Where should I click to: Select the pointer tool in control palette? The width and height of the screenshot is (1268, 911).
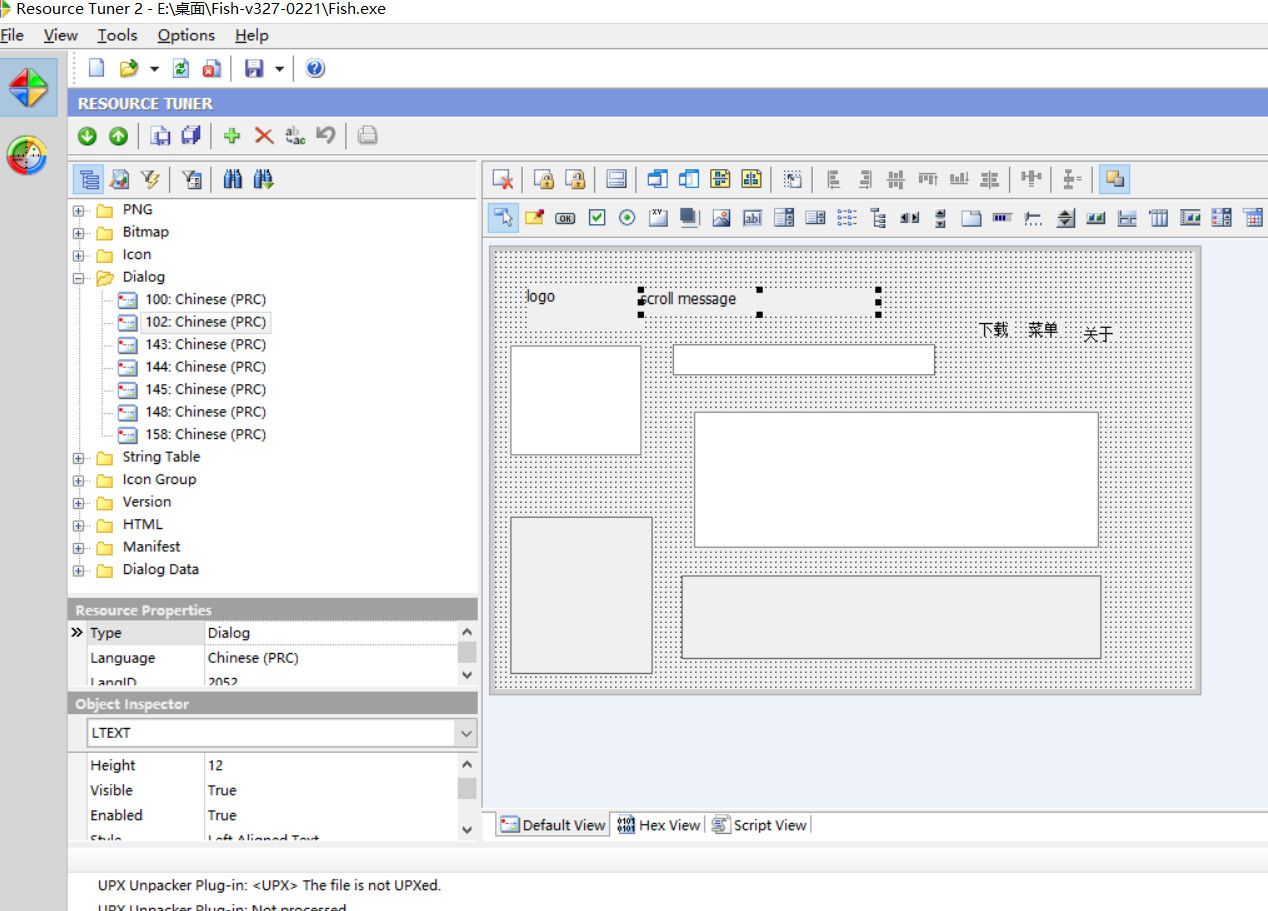click(x=503, y=217)
